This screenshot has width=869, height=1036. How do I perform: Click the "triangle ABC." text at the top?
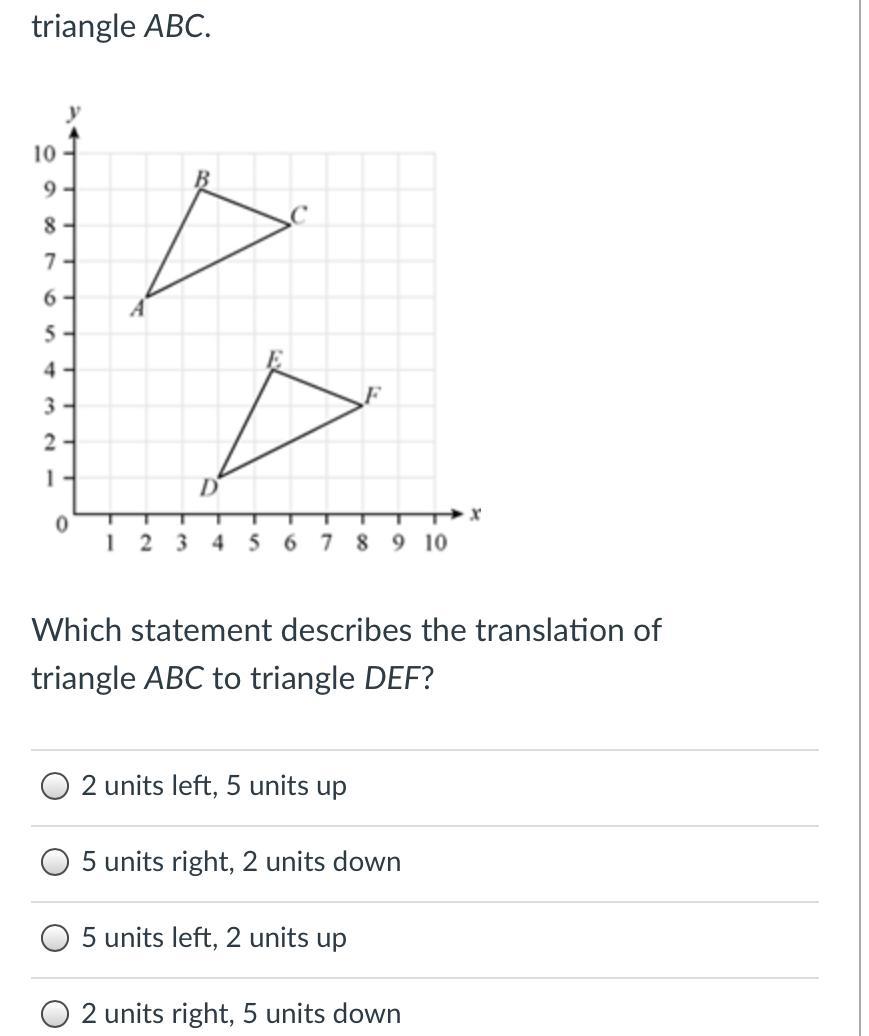click(121, 27)
